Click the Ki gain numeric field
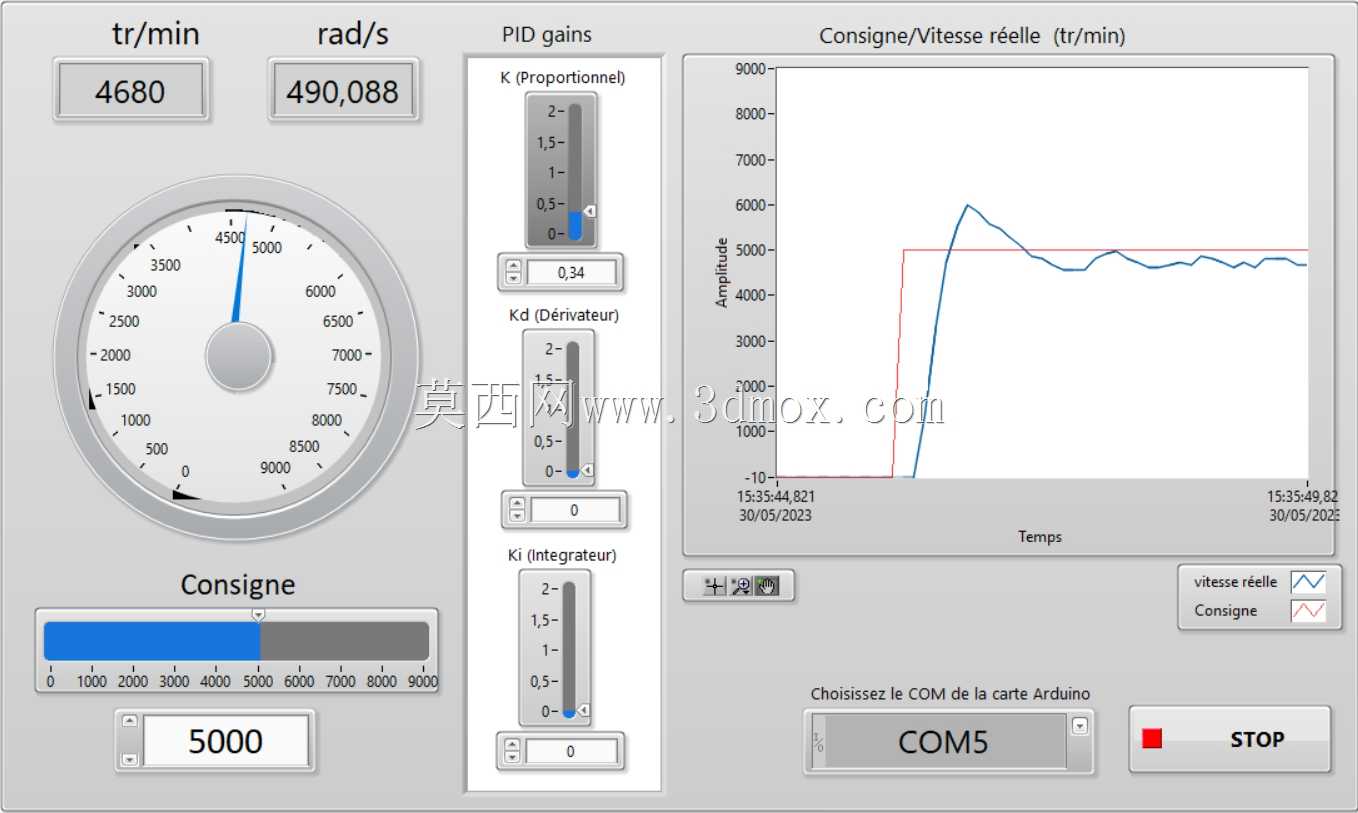This screenshot has width=1358, height=813. pos(571,751)
